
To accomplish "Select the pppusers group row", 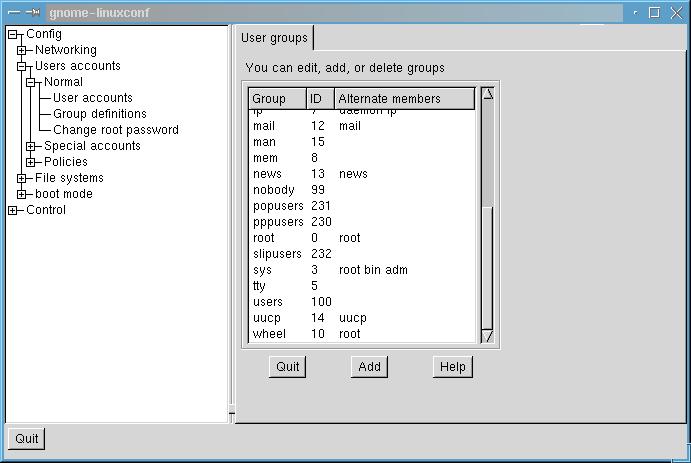I will tap(362, 222).
